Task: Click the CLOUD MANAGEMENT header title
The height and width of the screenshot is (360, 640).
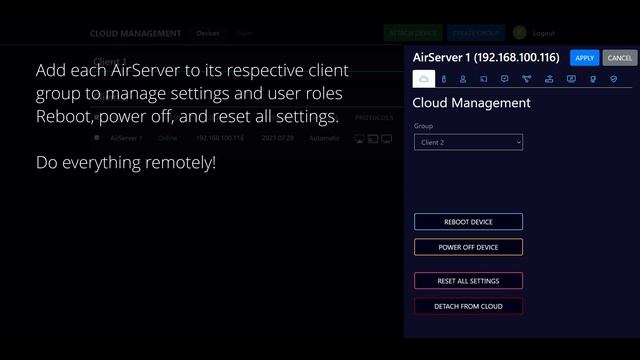Action: pyautogui.click(x=136, y=33)
